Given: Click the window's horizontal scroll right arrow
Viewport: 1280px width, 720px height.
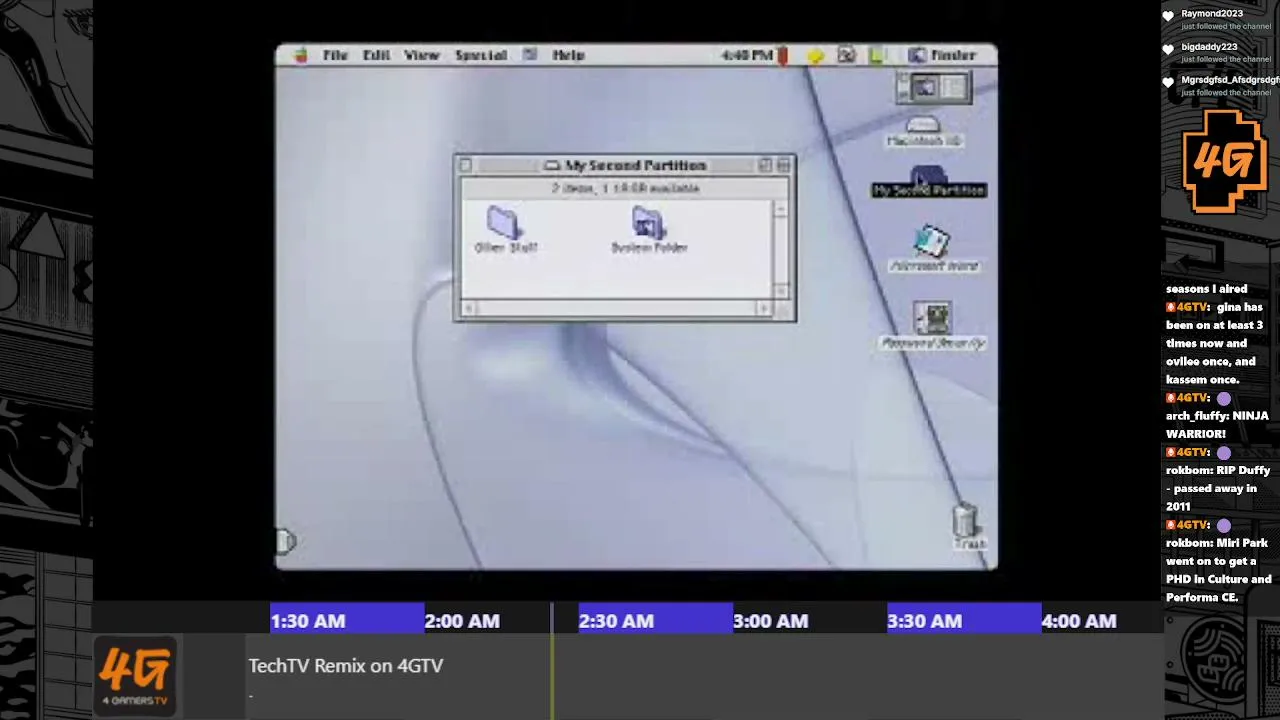Looking at the screenshot, I should [765, 308].
